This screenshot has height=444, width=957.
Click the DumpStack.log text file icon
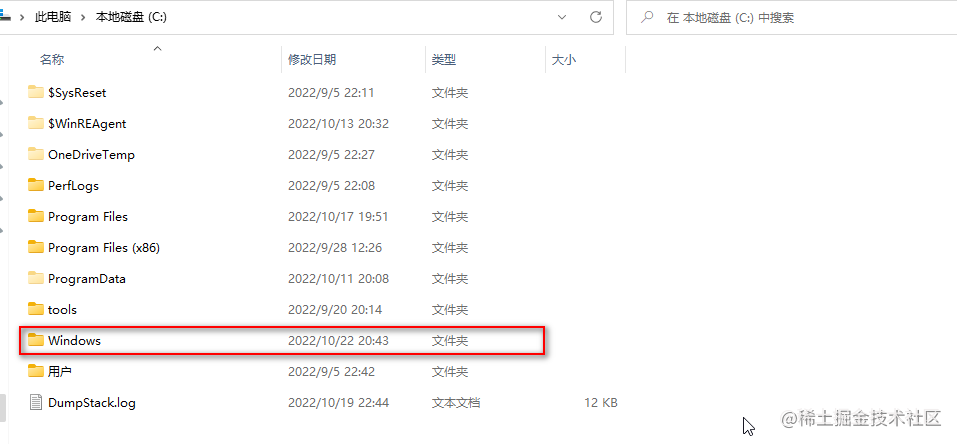click(37, 402)
